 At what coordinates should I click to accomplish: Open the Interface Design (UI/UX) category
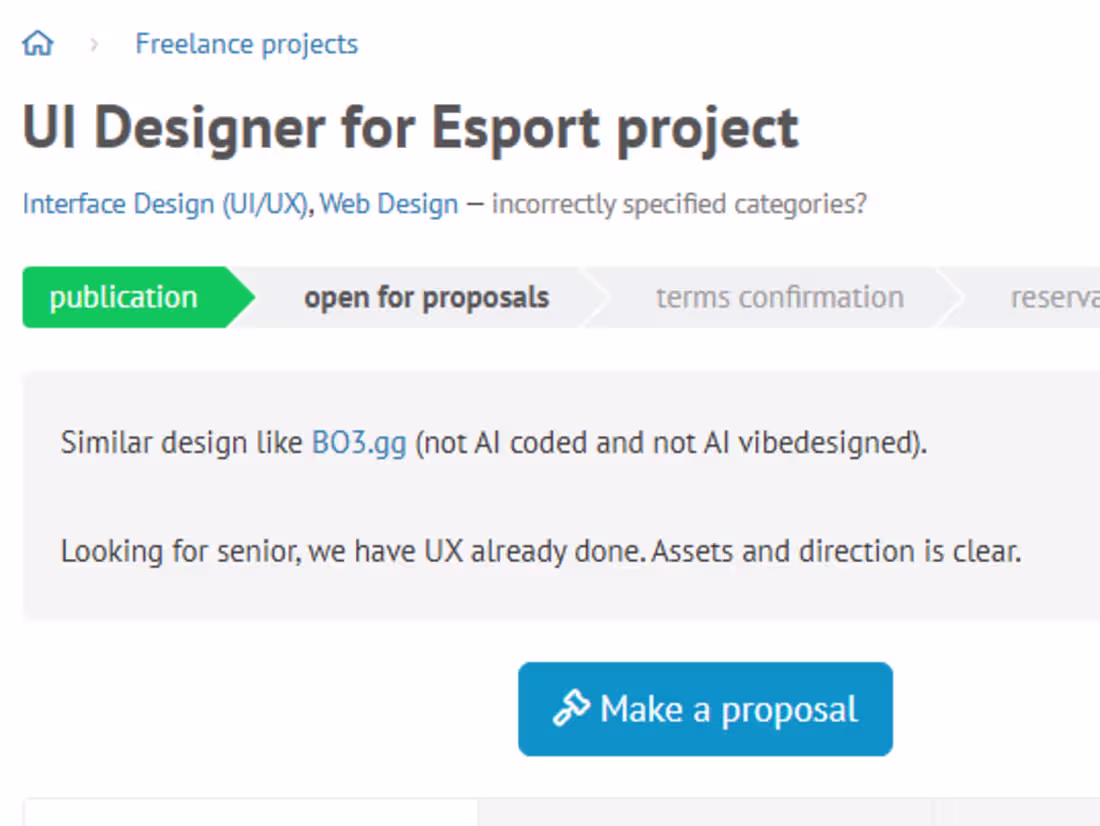tap(166, 204)
